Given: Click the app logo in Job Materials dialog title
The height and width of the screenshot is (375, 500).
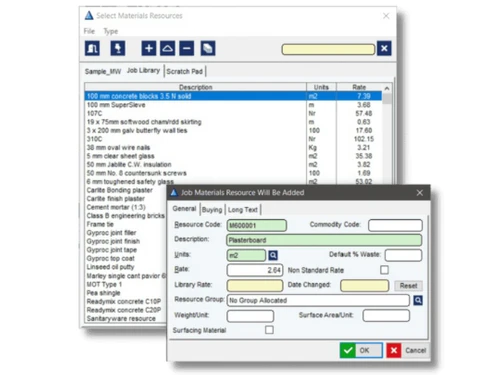Looking at the screenshot, I should pos(174,192).
